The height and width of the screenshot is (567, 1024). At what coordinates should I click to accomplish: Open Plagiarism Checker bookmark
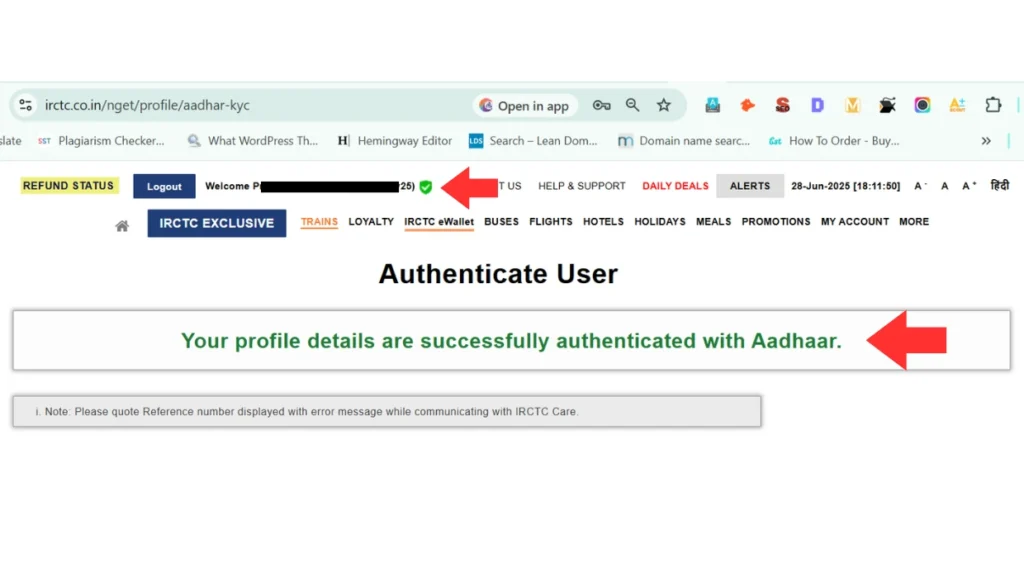click(101, 140)
